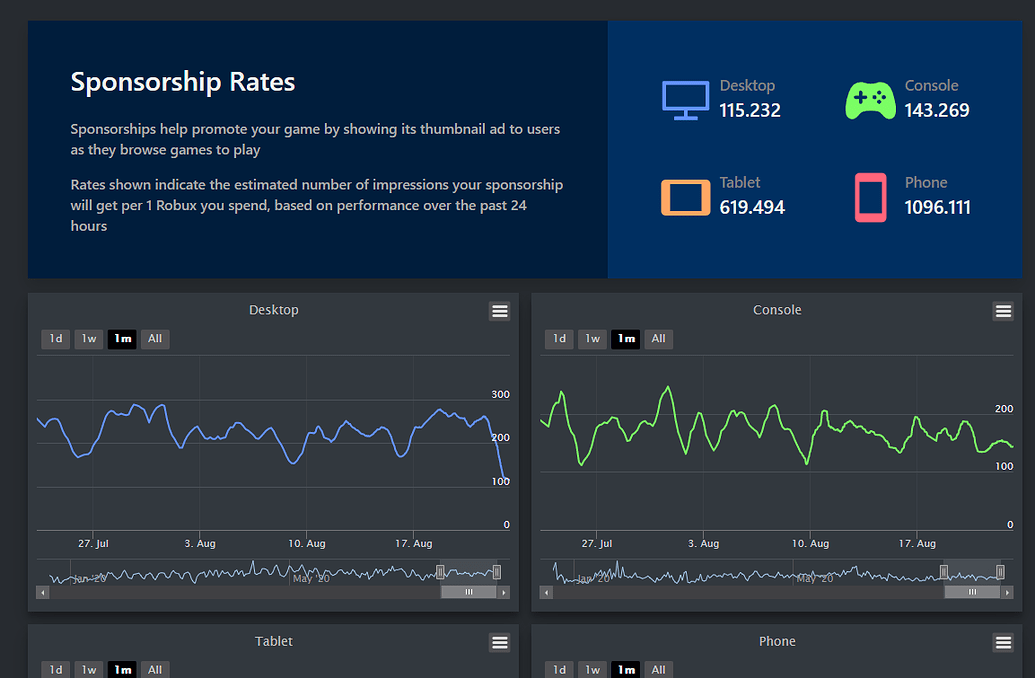Switch Desktop chart to 1d range
The height and width of the screenshot is (678, 1035).
55,339
